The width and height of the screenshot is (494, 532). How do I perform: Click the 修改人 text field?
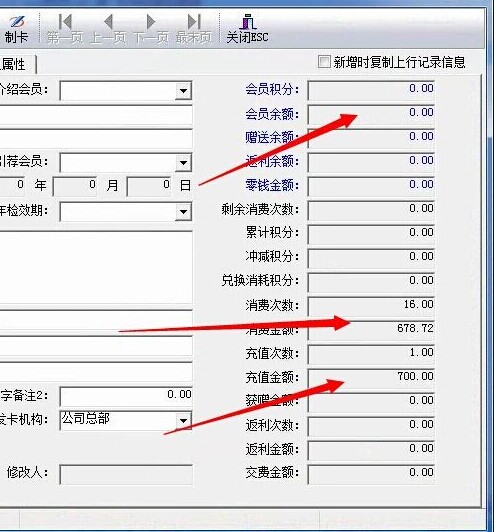click(x=126, y=475)
